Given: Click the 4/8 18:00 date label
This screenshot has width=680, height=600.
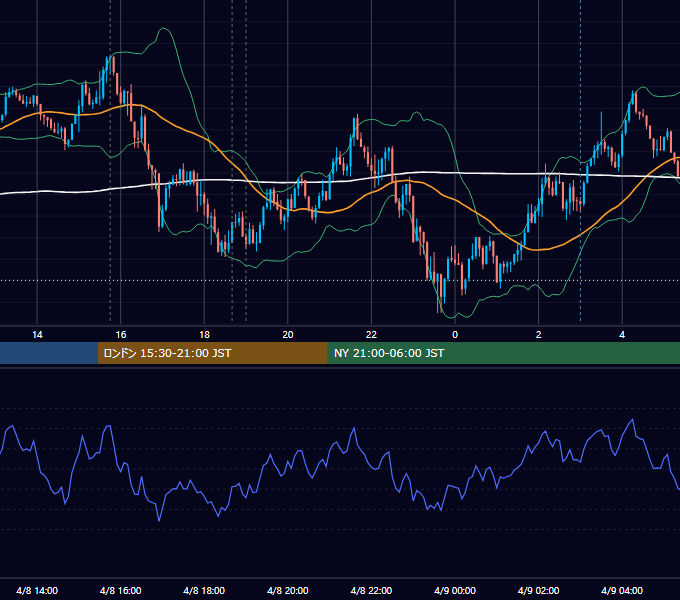Looking at the screenshot, I should pos(204,590).
